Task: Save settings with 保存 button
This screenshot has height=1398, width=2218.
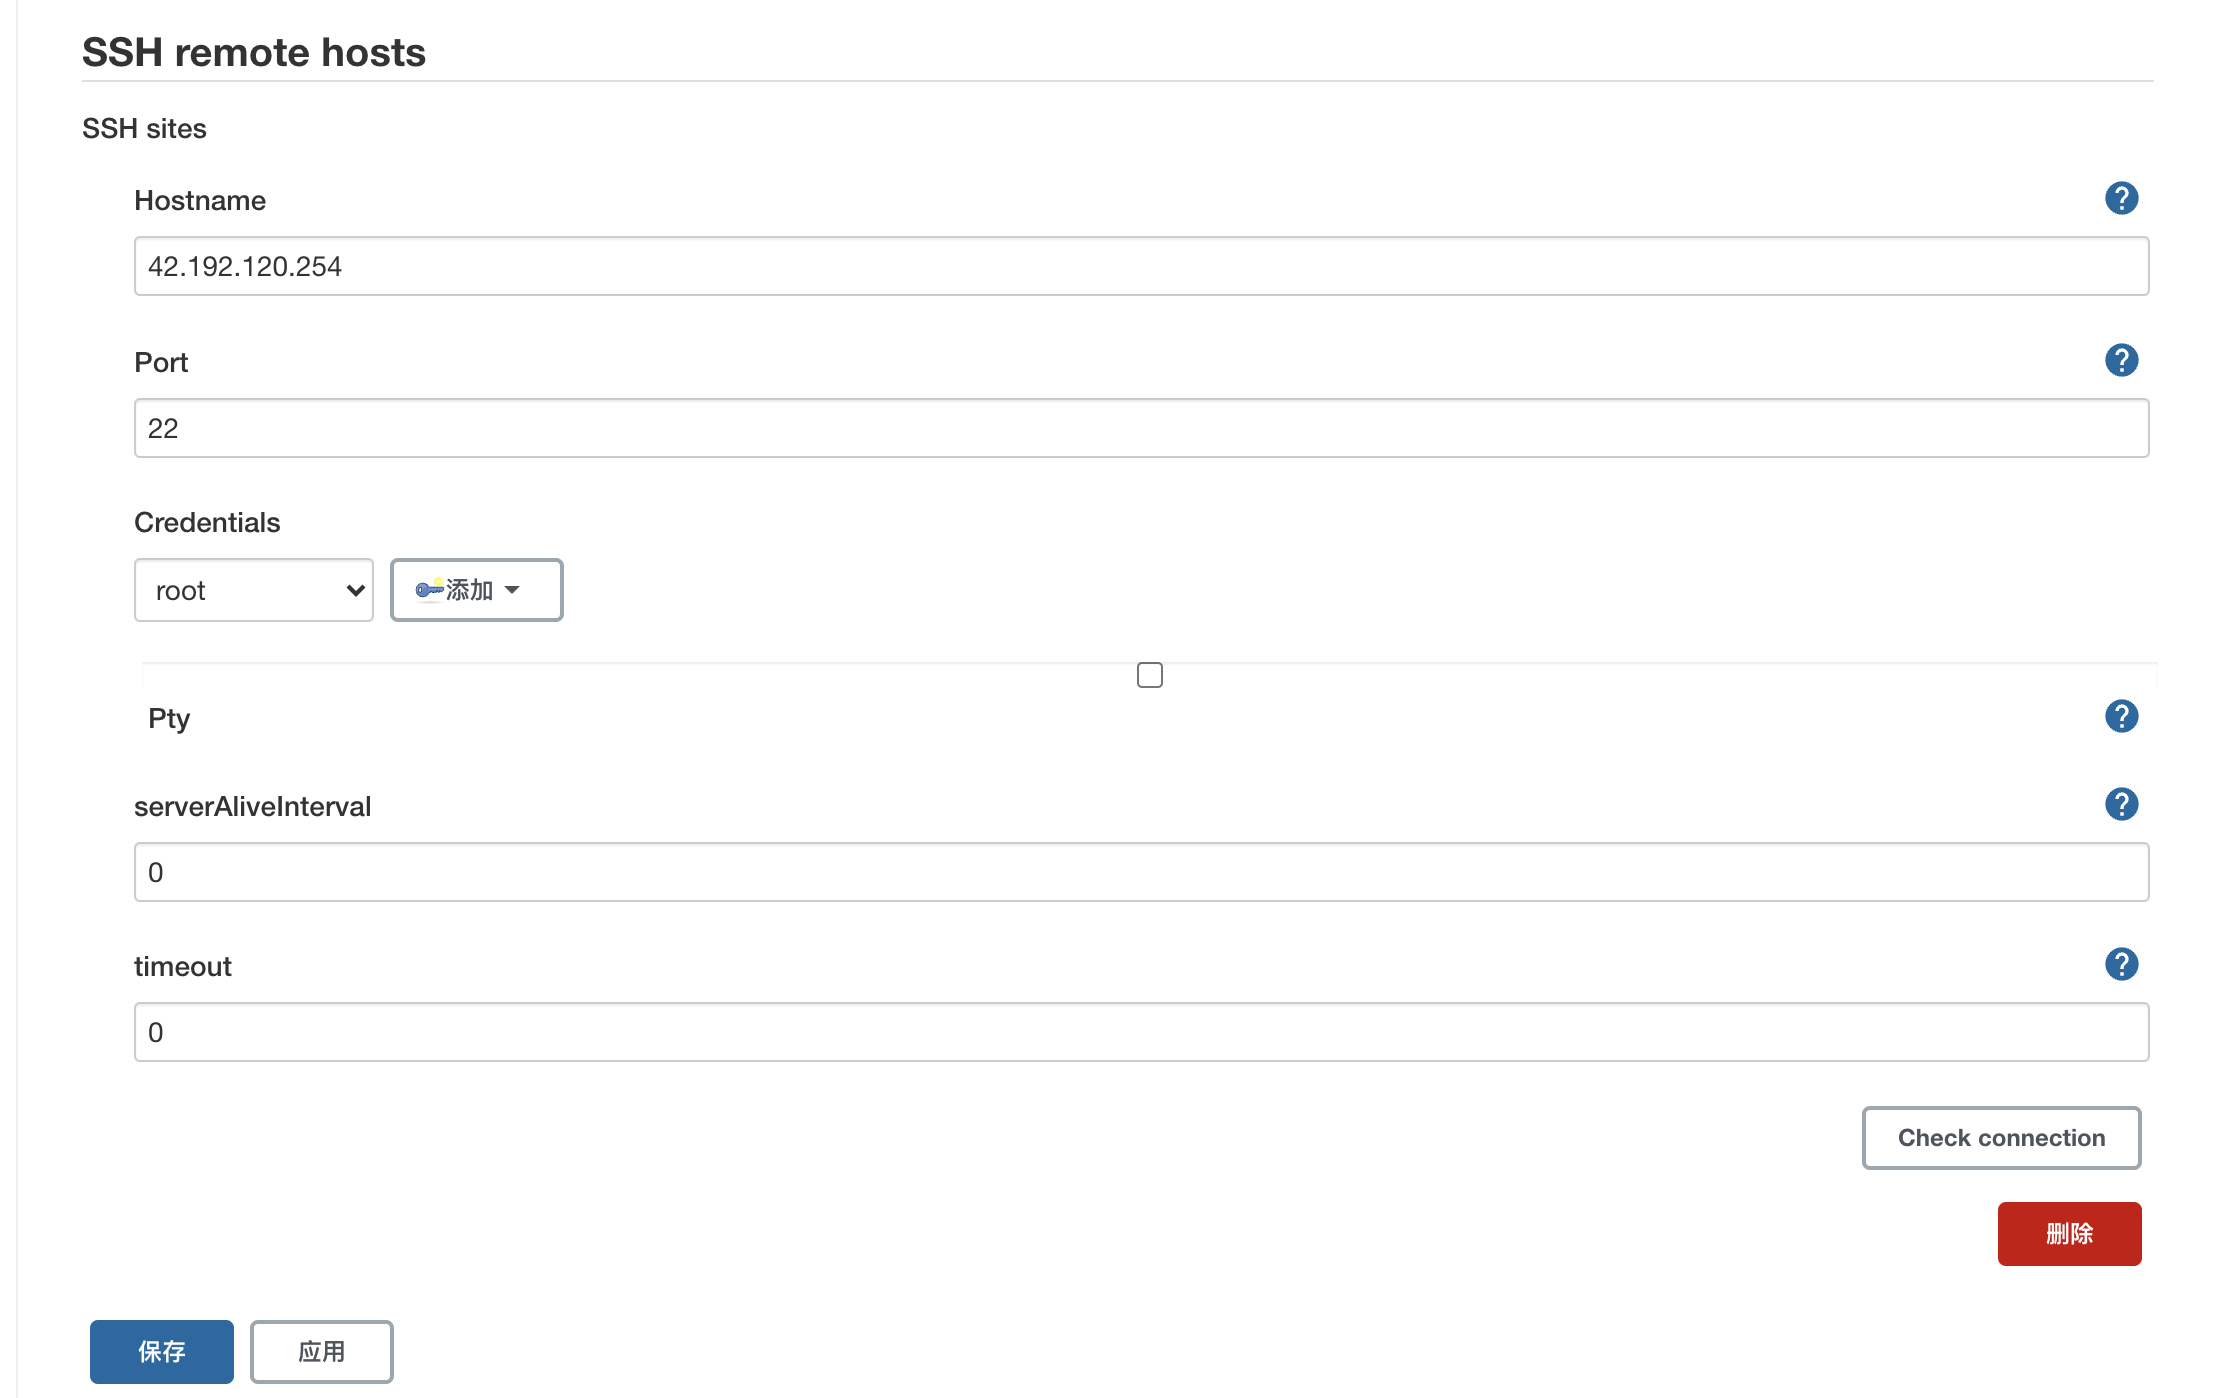Action: [161, 1350]
